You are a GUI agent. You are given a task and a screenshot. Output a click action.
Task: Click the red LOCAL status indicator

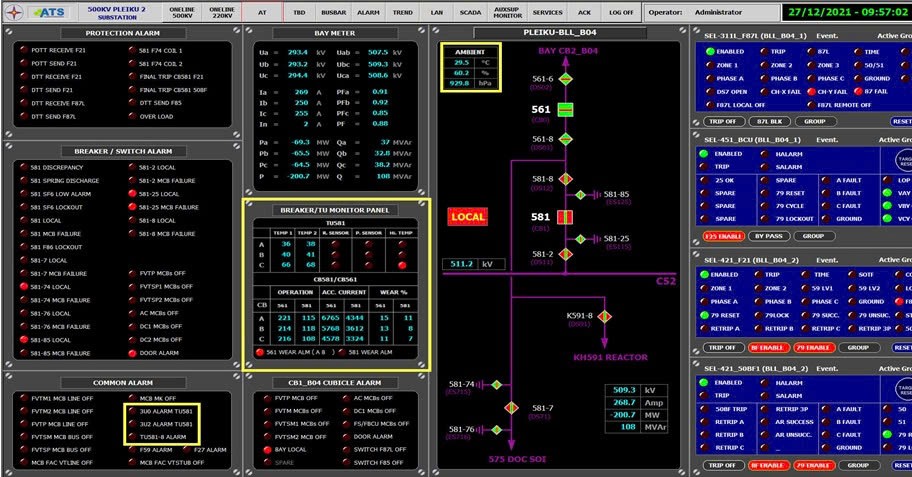click(468, 217)
